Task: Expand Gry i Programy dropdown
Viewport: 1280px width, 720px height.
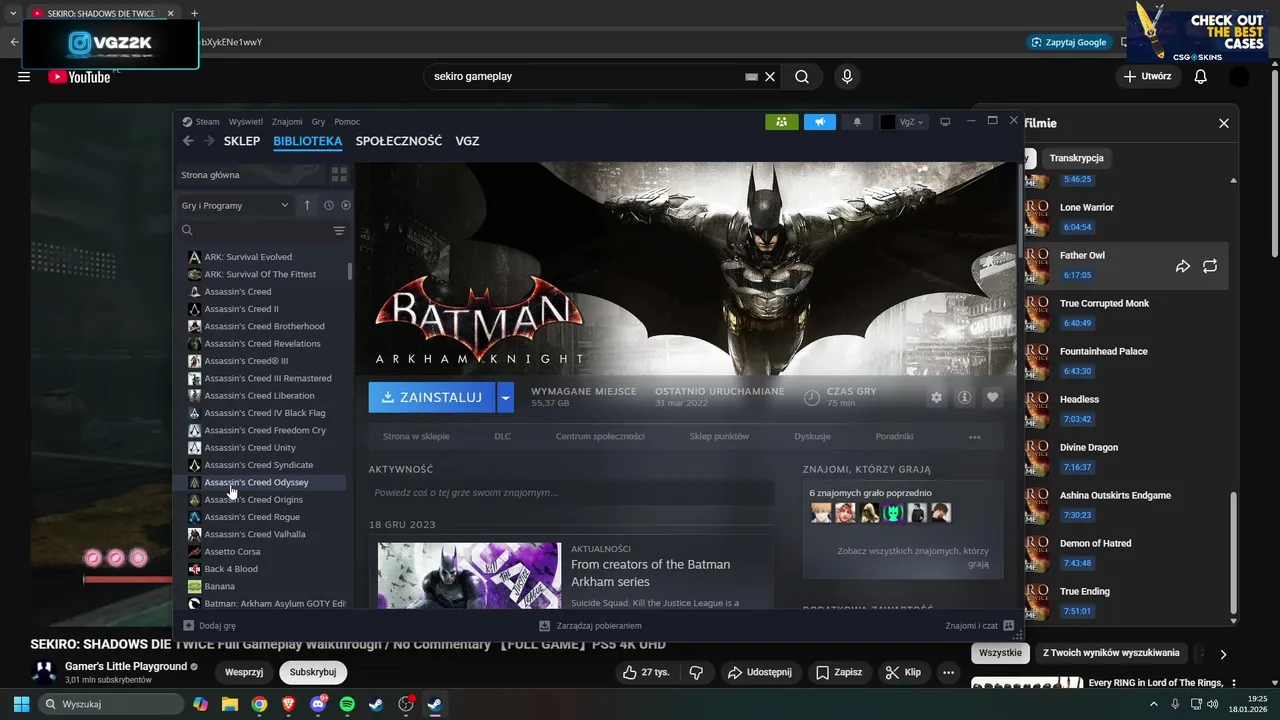Action: [x=236, y=205]
